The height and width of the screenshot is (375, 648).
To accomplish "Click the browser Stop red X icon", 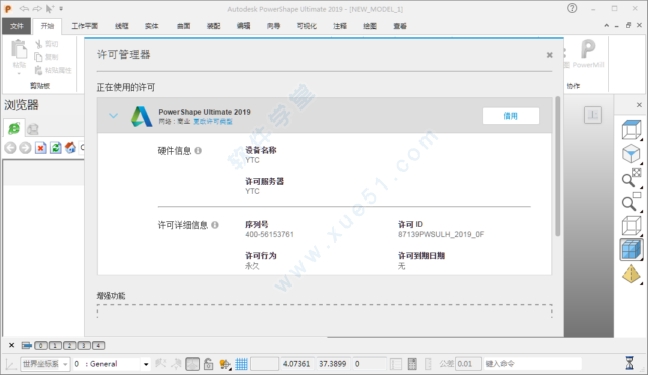I will point(40,148).
